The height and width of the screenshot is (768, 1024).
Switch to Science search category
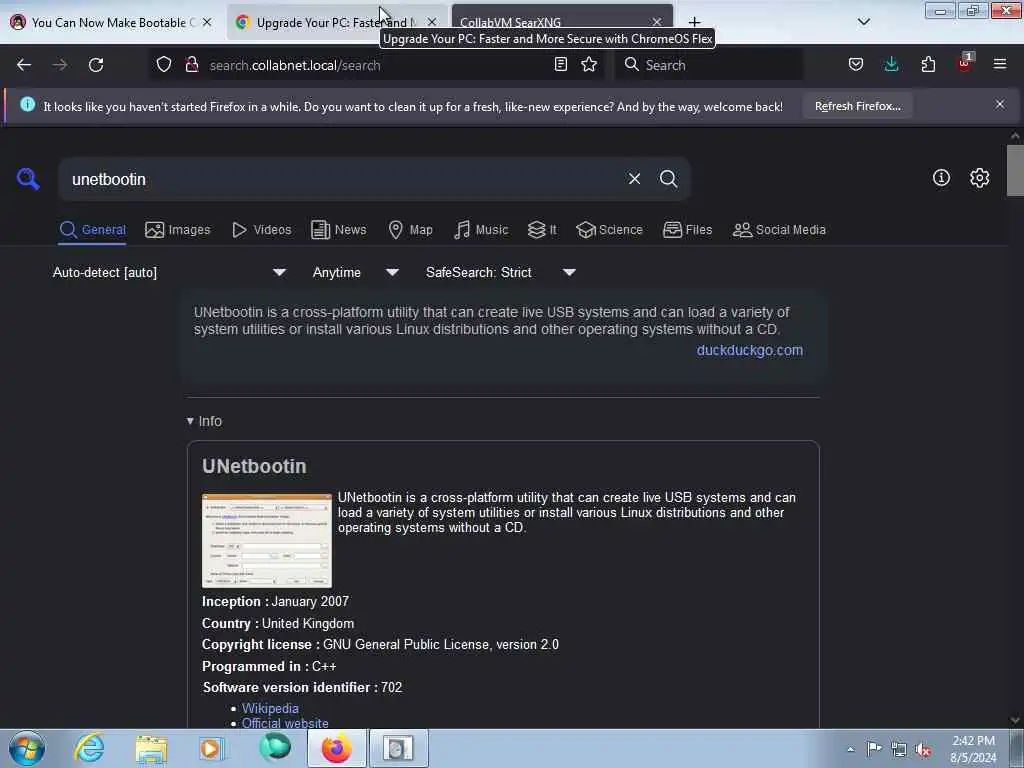(609, 230)
